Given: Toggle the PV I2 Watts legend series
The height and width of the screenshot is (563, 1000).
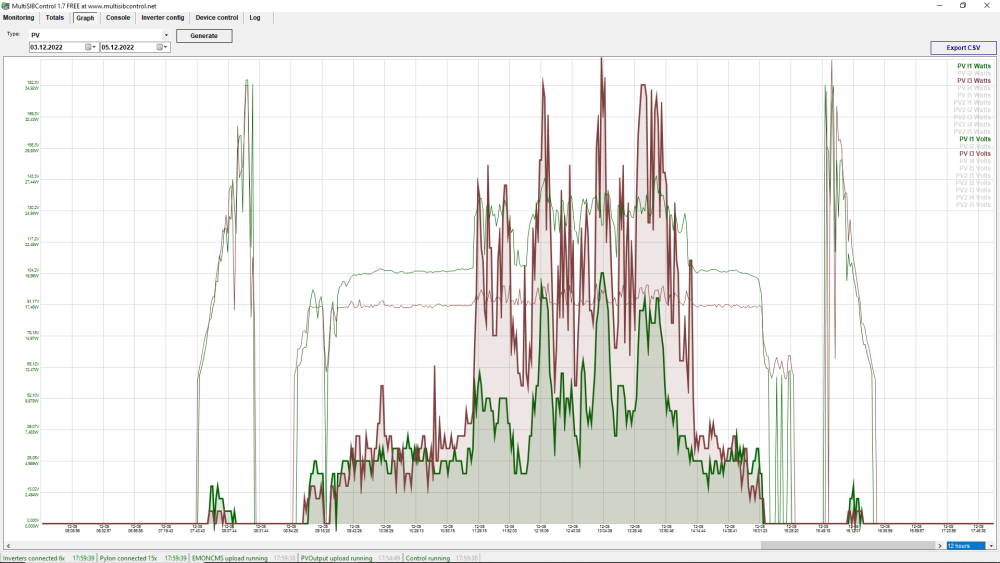Looking at the screenshot, I should tap(974, 73).
